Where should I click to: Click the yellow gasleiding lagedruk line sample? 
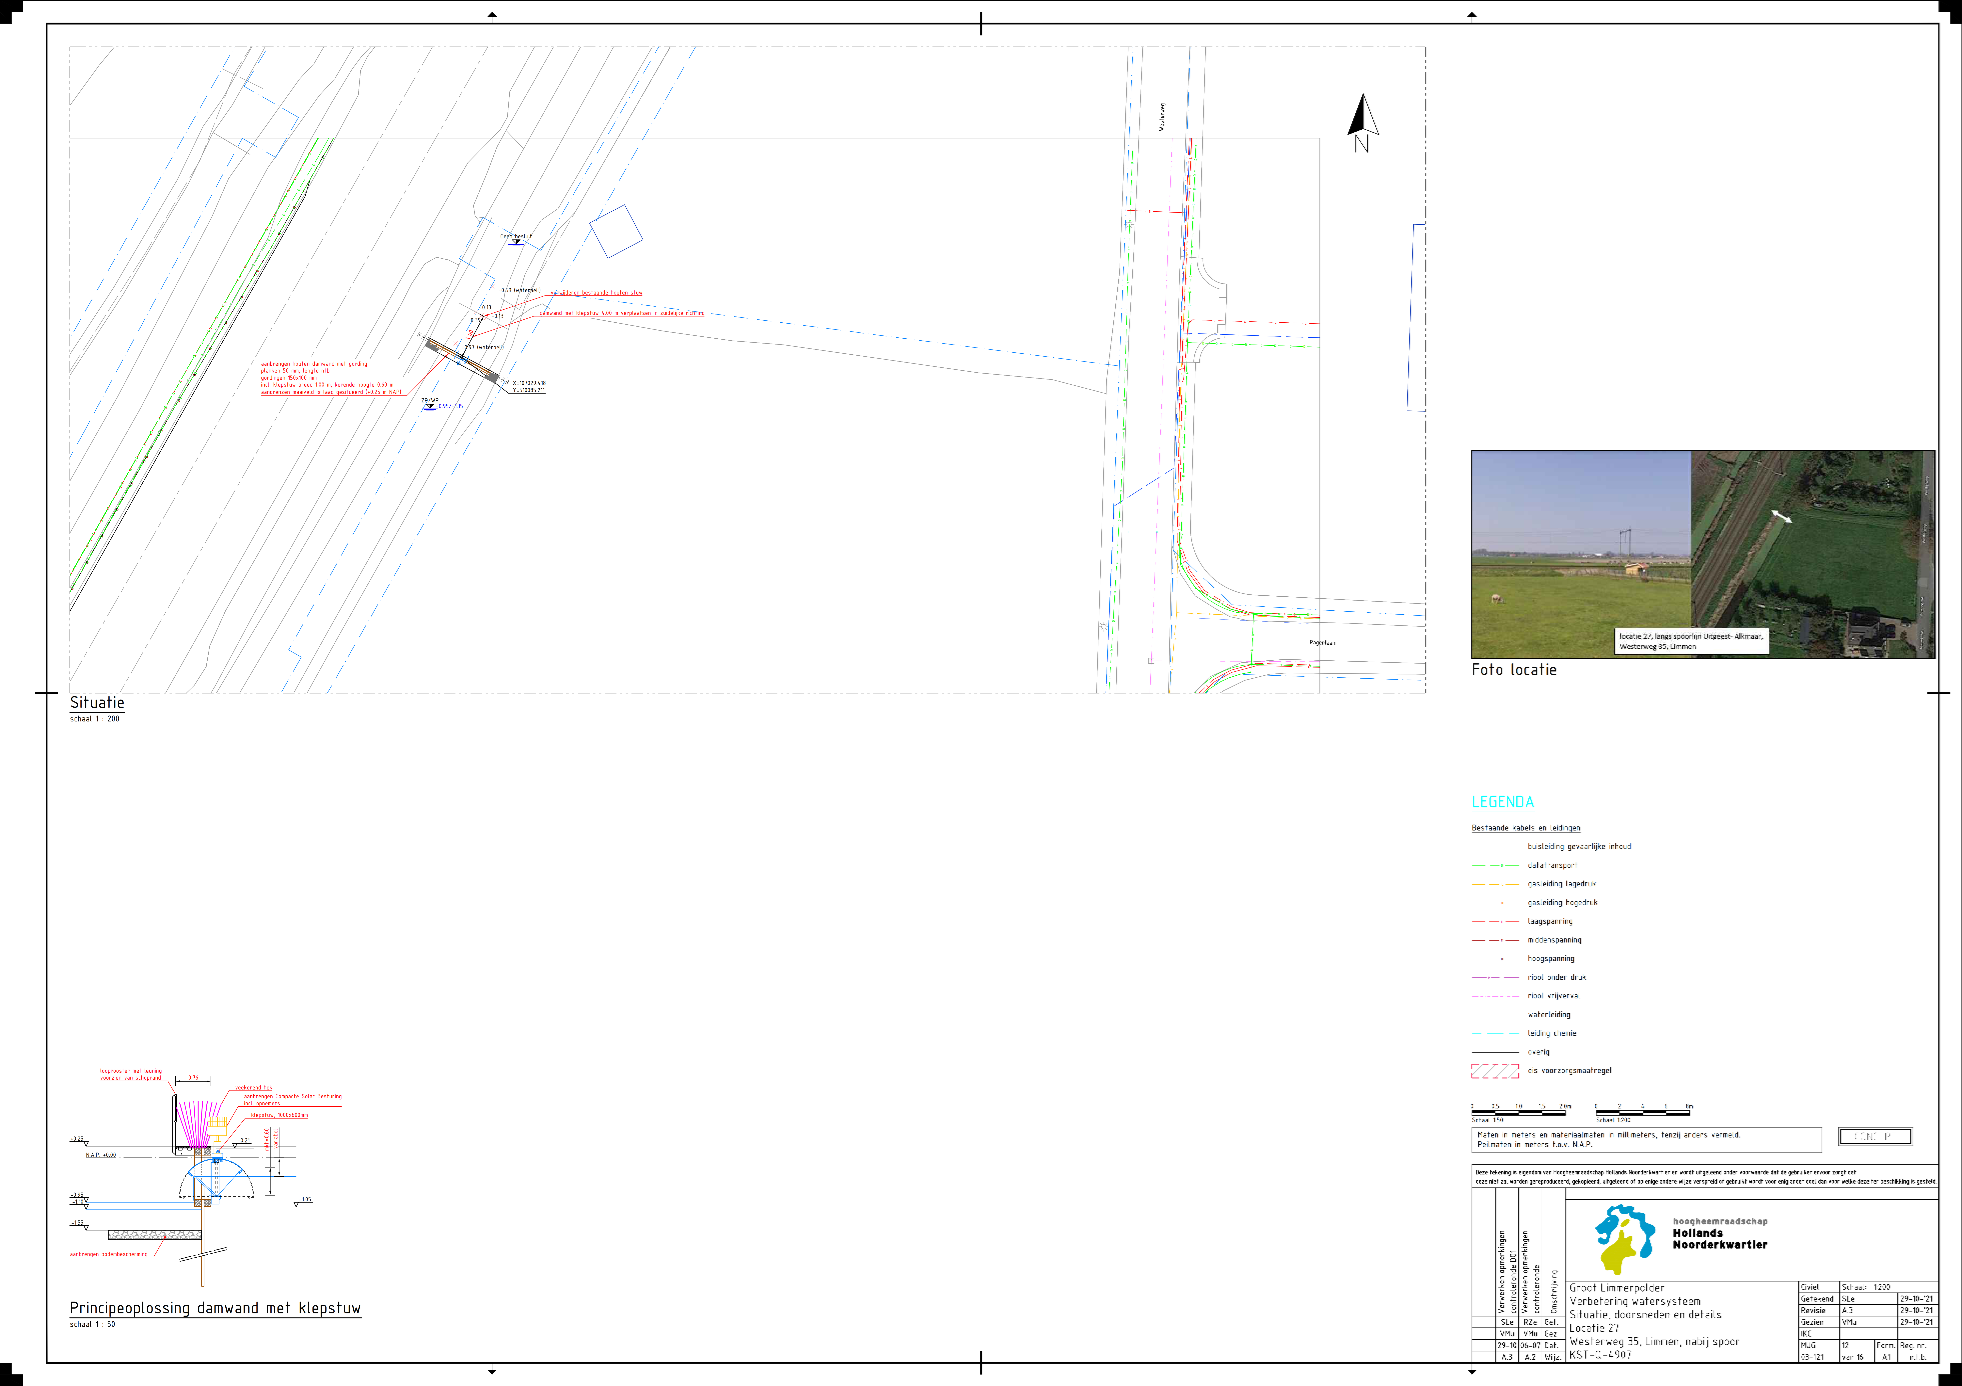pyautogui.click(x=1495, y=884)
